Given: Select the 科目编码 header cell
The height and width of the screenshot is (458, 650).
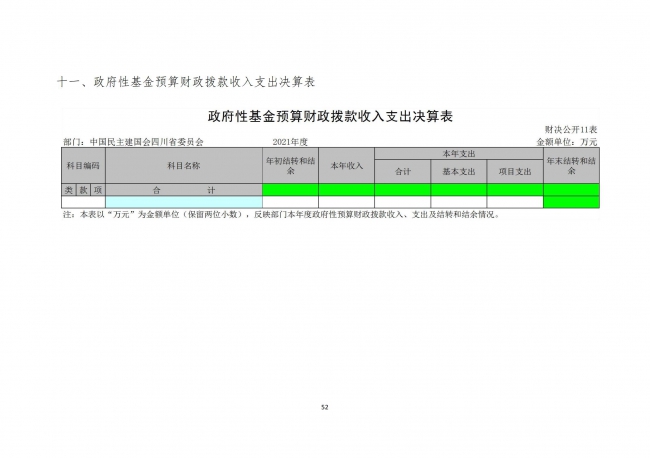Looking at the screenshot, I should [x=83, y=165].
